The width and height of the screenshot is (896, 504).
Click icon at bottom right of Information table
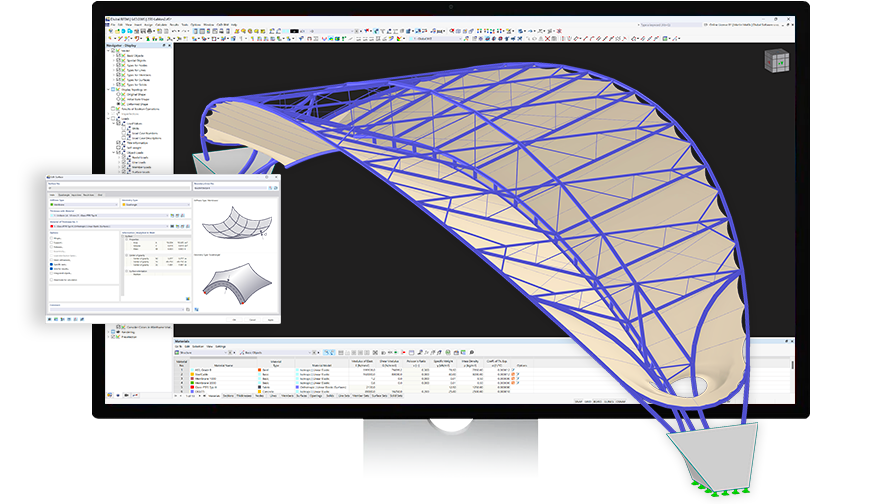(188, 299)
